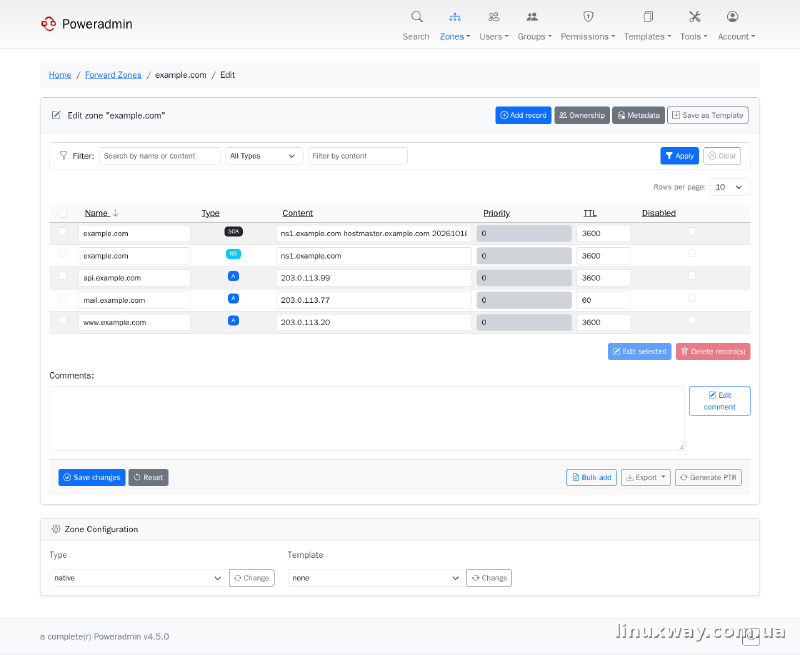Expand the Tools menu
The width and height of the screenshot is (800, 655).
coord(694,37)
